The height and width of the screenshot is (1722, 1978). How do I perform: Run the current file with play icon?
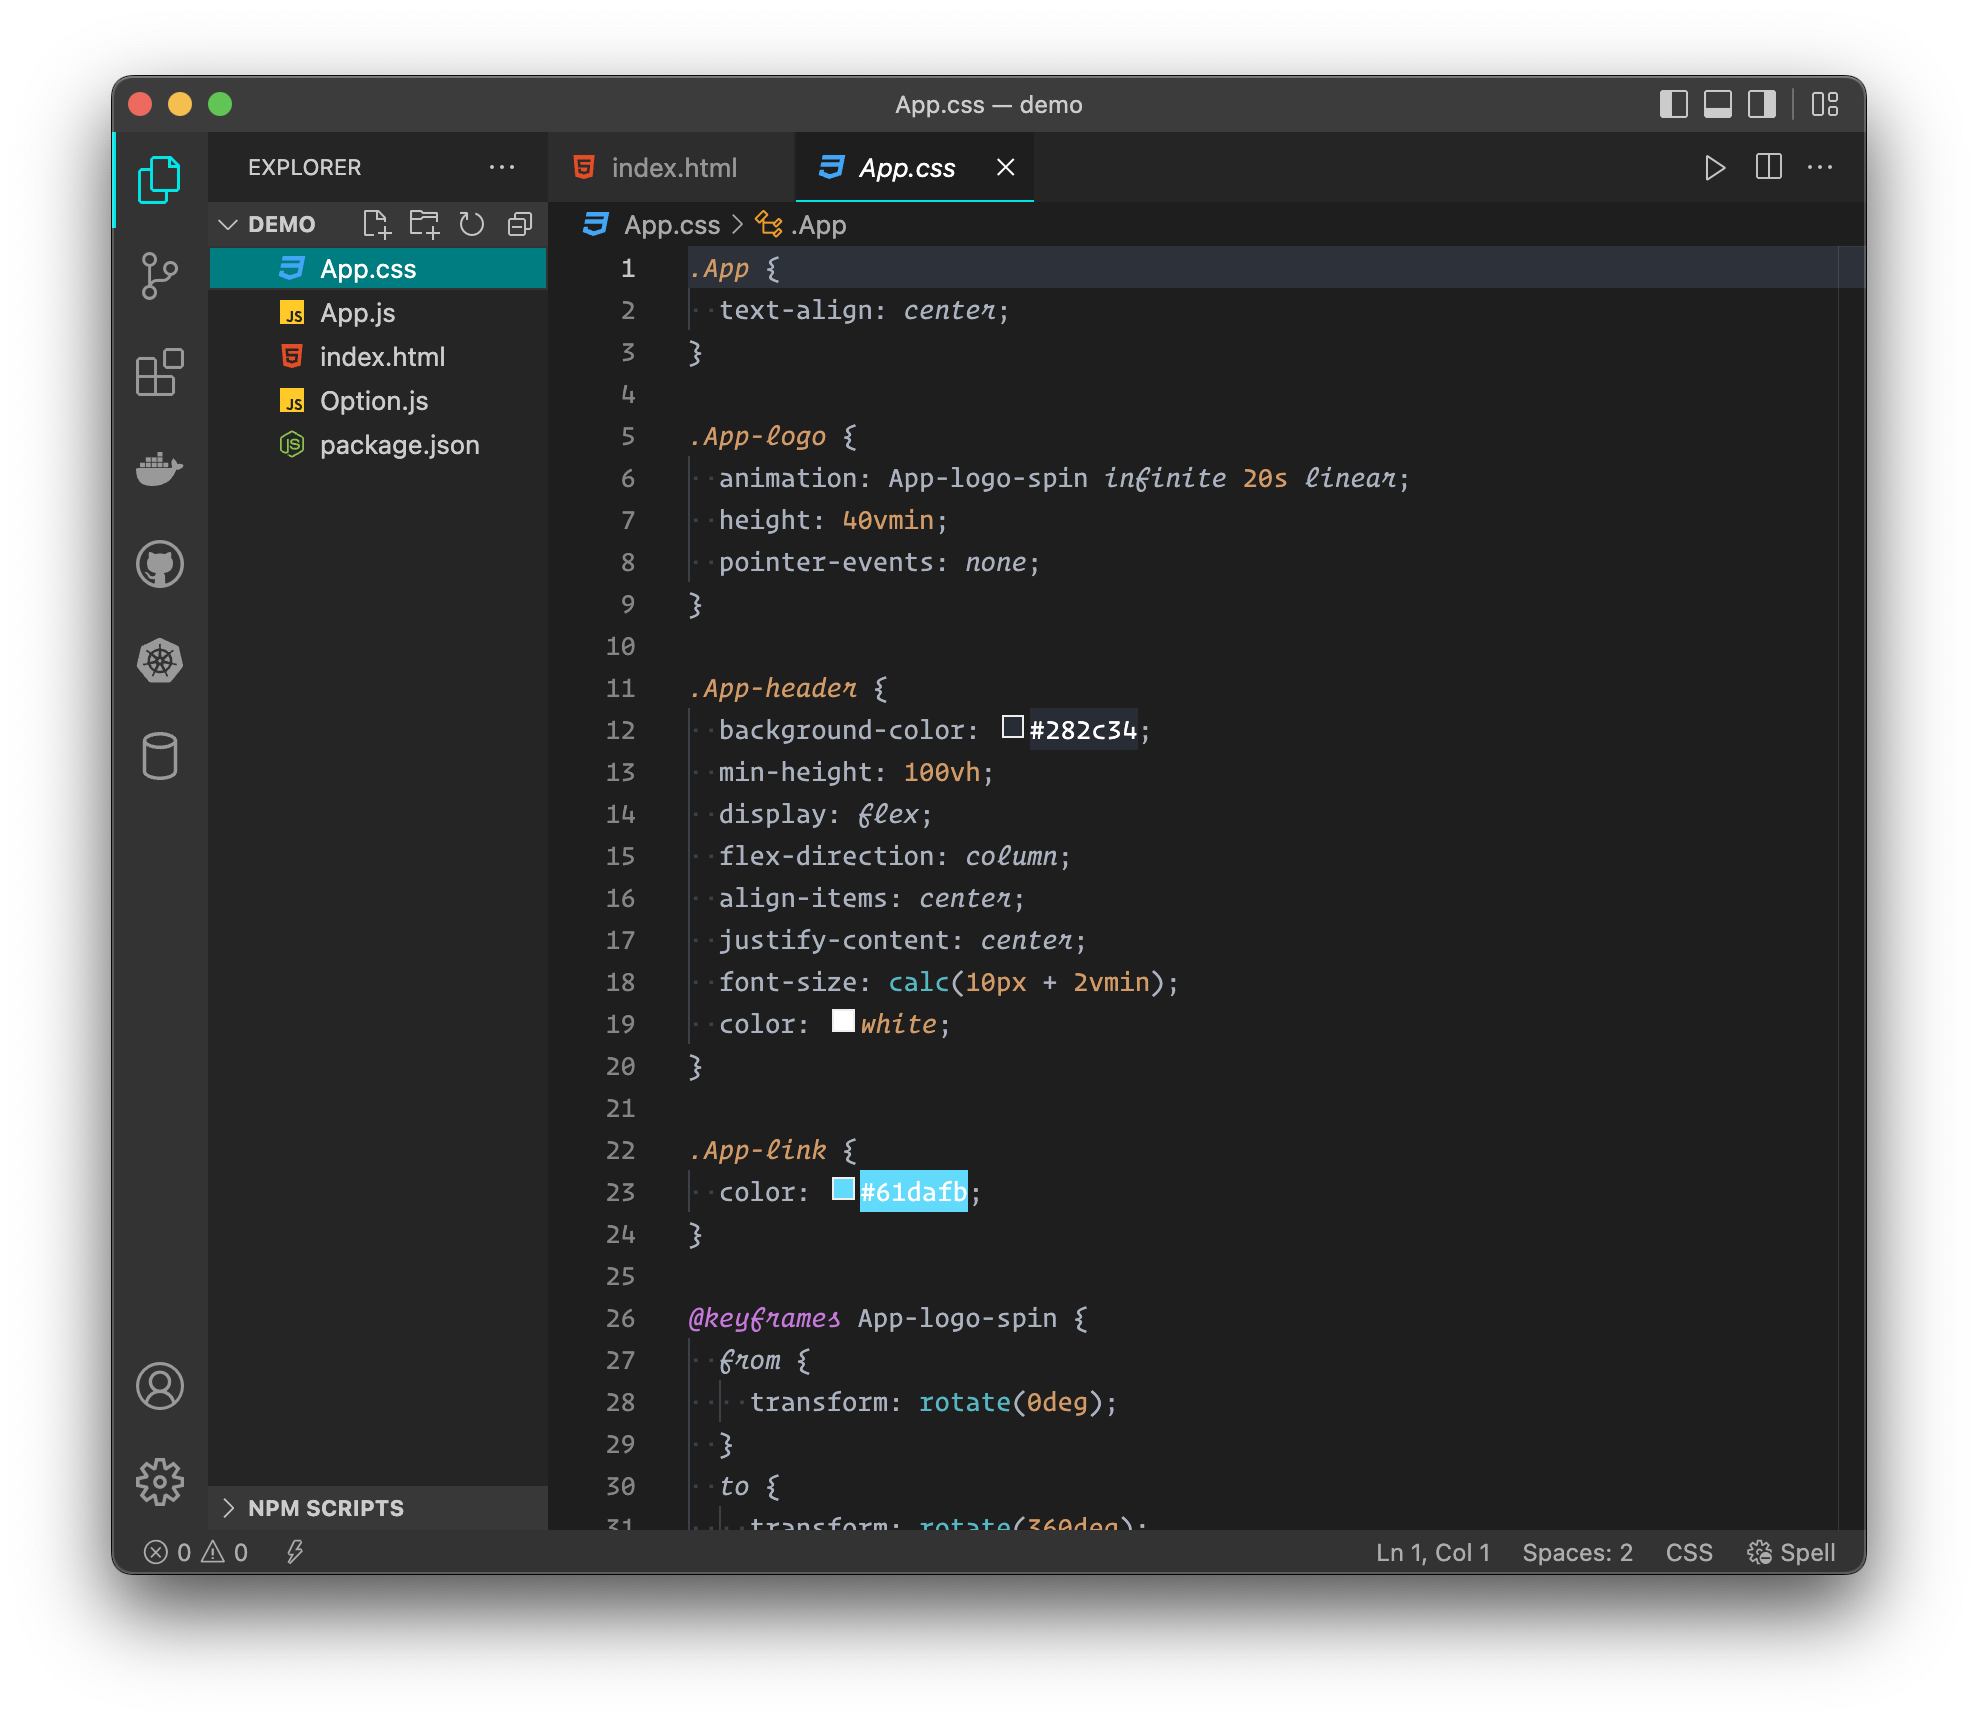point(1714,167)
